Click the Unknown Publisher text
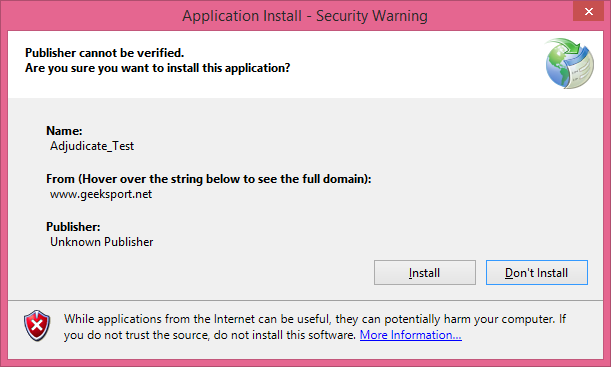Screen dimensions: 611x367 pyautogui.click(x=102, y=242)
